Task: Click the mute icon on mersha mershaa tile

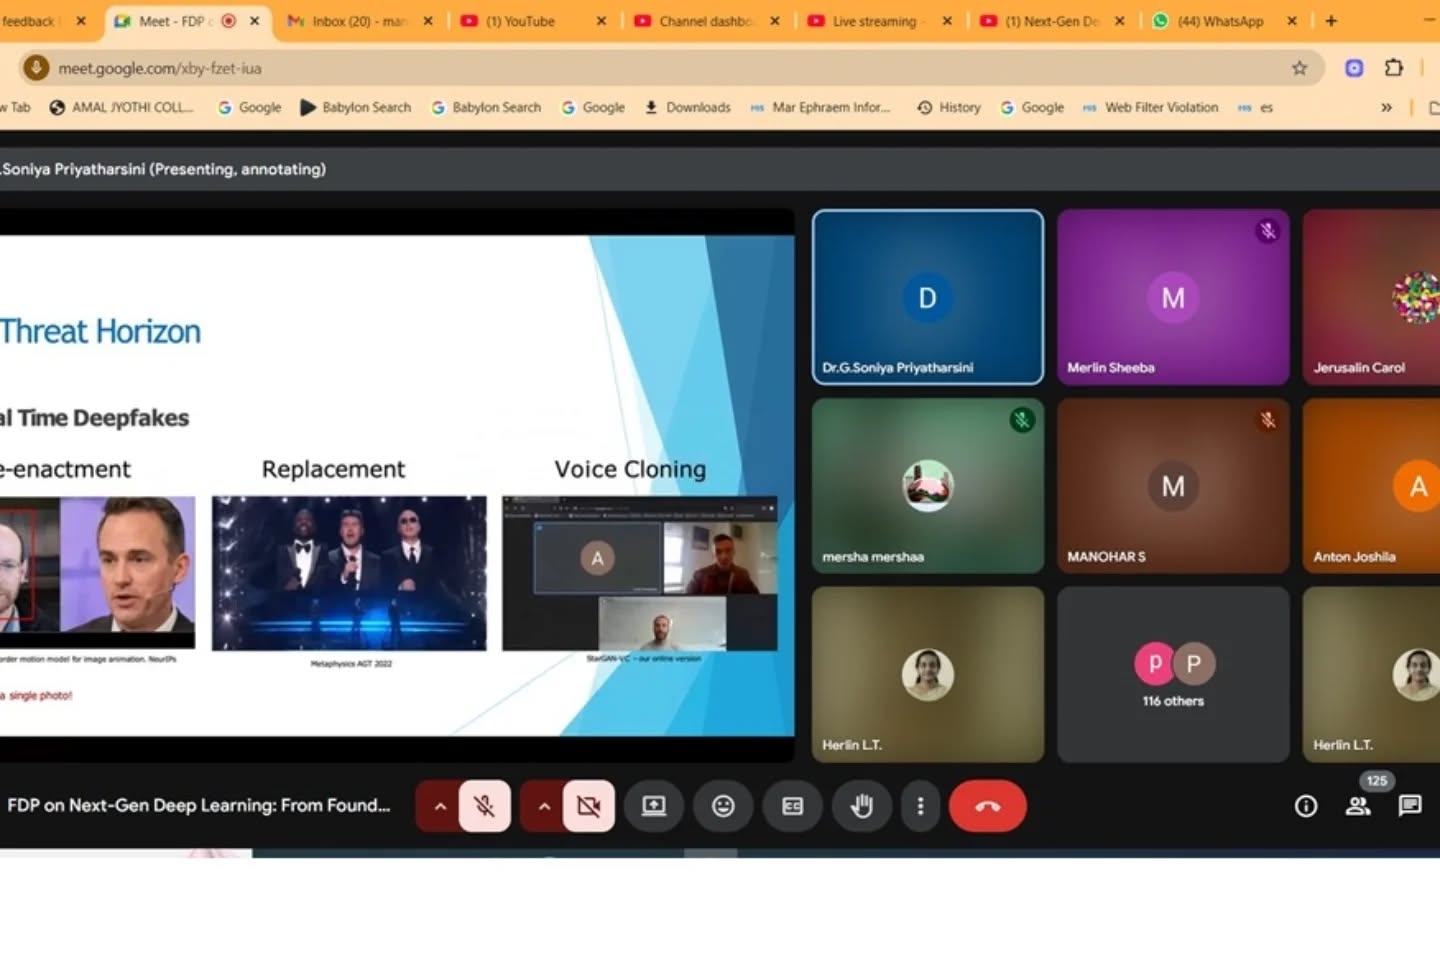Action: tap(1022, 420)
